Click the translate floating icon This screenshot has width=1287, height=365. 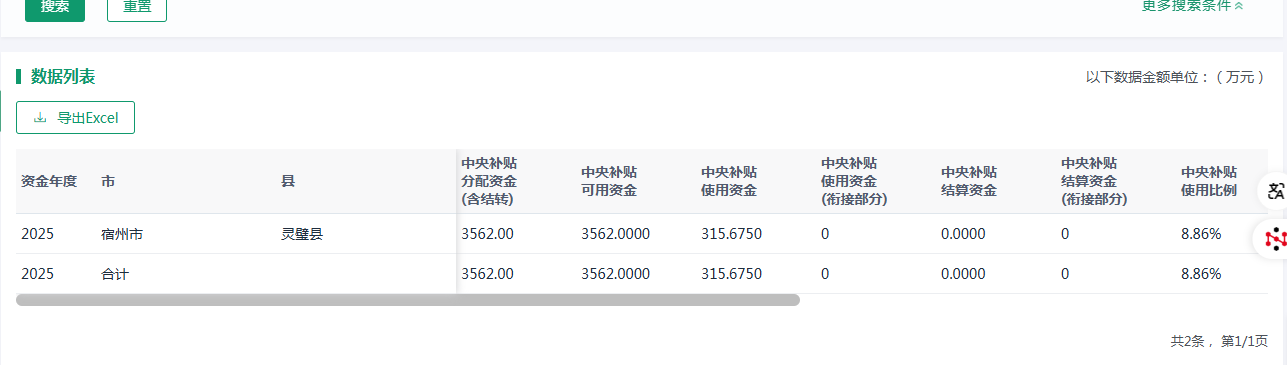[1274, 191]
